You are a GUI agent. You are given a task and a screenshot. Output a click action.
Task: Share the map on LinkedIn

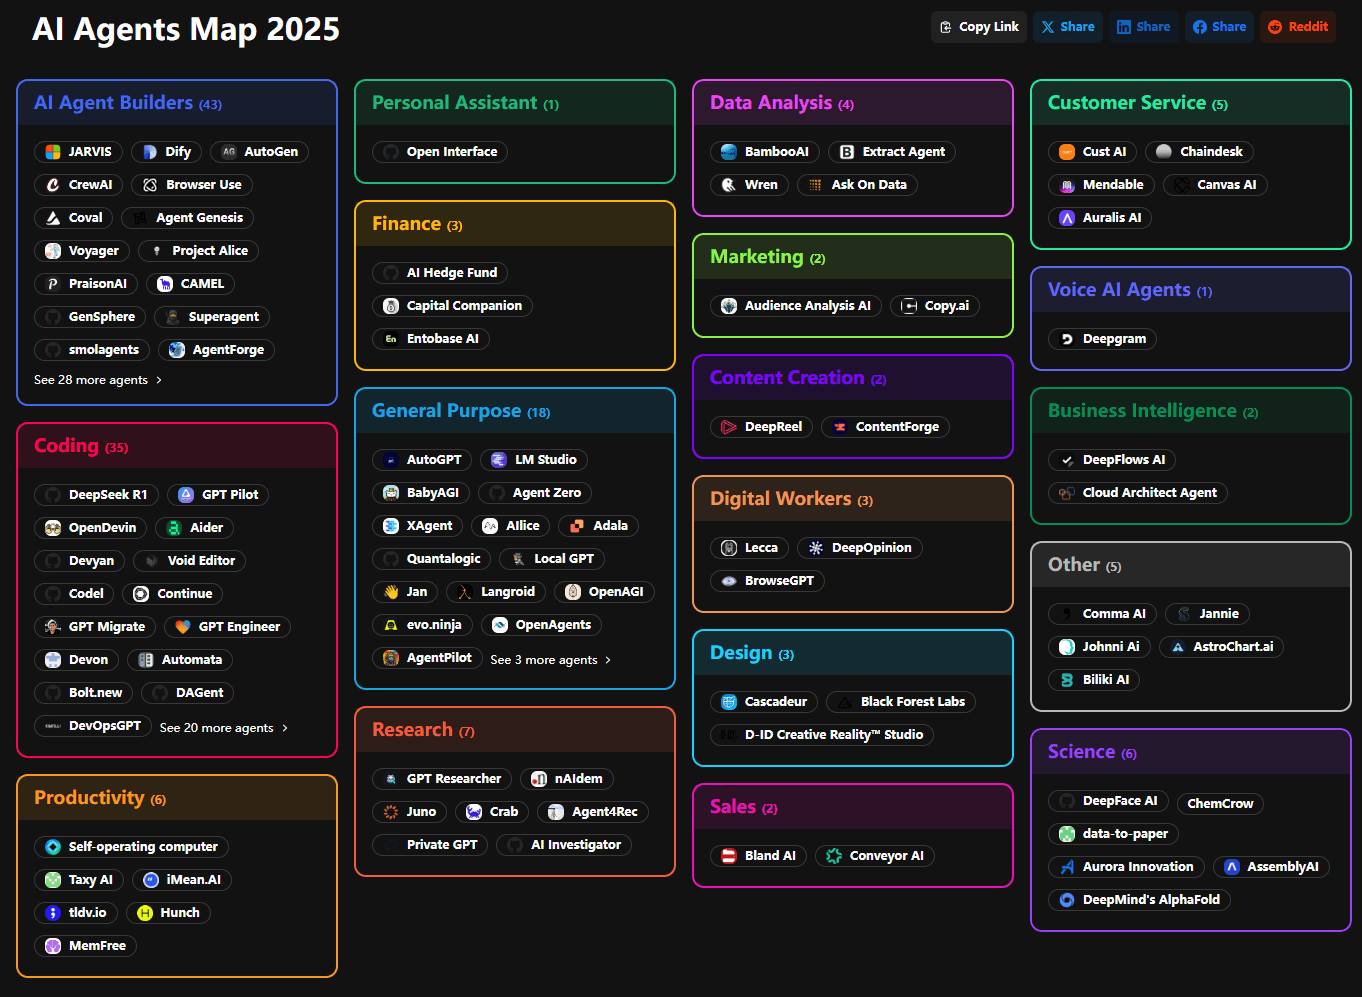(x=1143, y=27)
